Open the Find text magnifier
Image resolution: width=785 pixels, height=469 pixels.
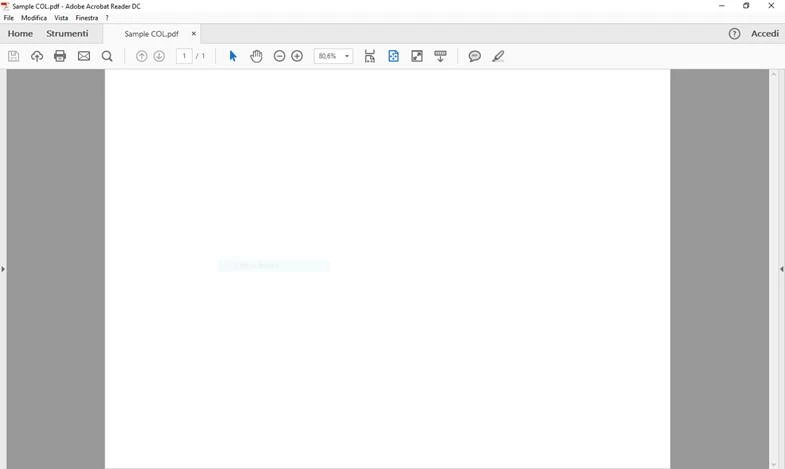pos(107,56)
